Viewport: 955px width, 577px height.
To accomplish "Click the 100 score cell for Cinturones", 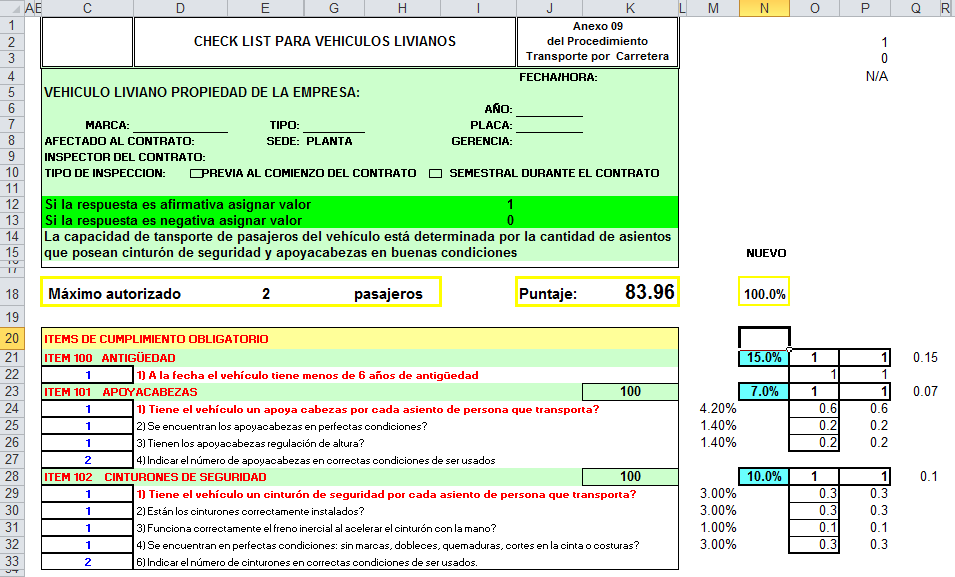I will (629, 478).
